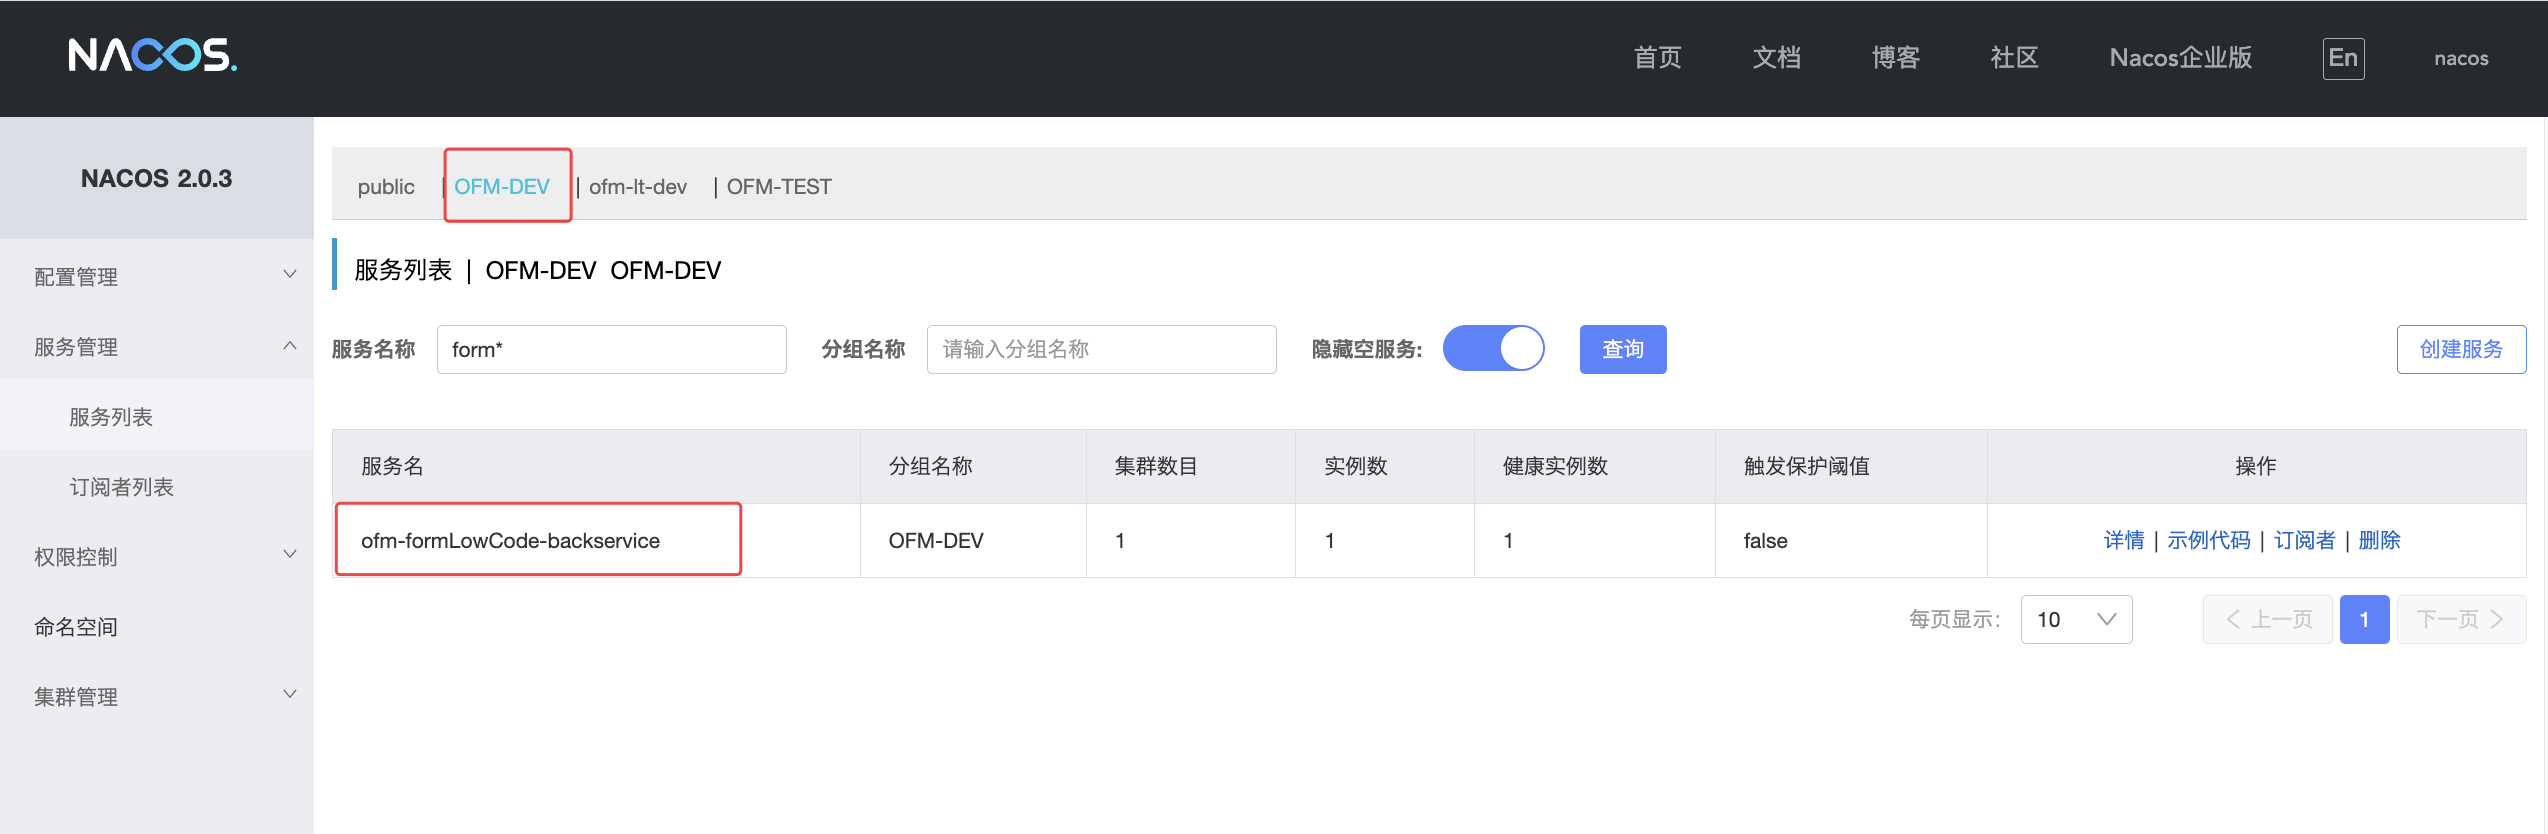Image resolution: width=2548 pixels, height=834 pixels.
Task: Toggle the hide empty services switch
Action: 1494,349
